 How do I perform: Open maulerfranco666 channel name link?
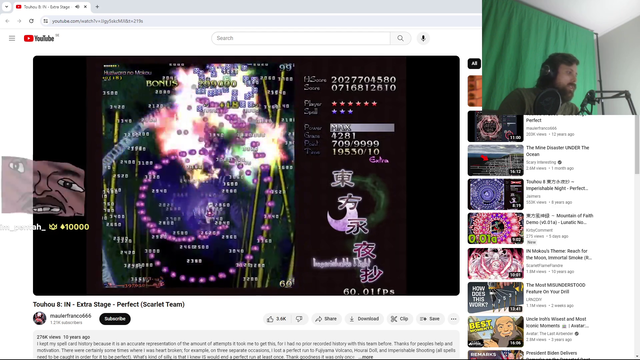[x=71, y=316]
